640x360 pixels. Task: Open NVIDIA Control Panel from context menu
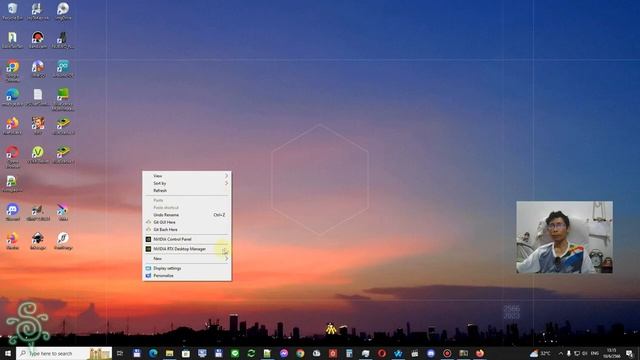tap(187, 239)
